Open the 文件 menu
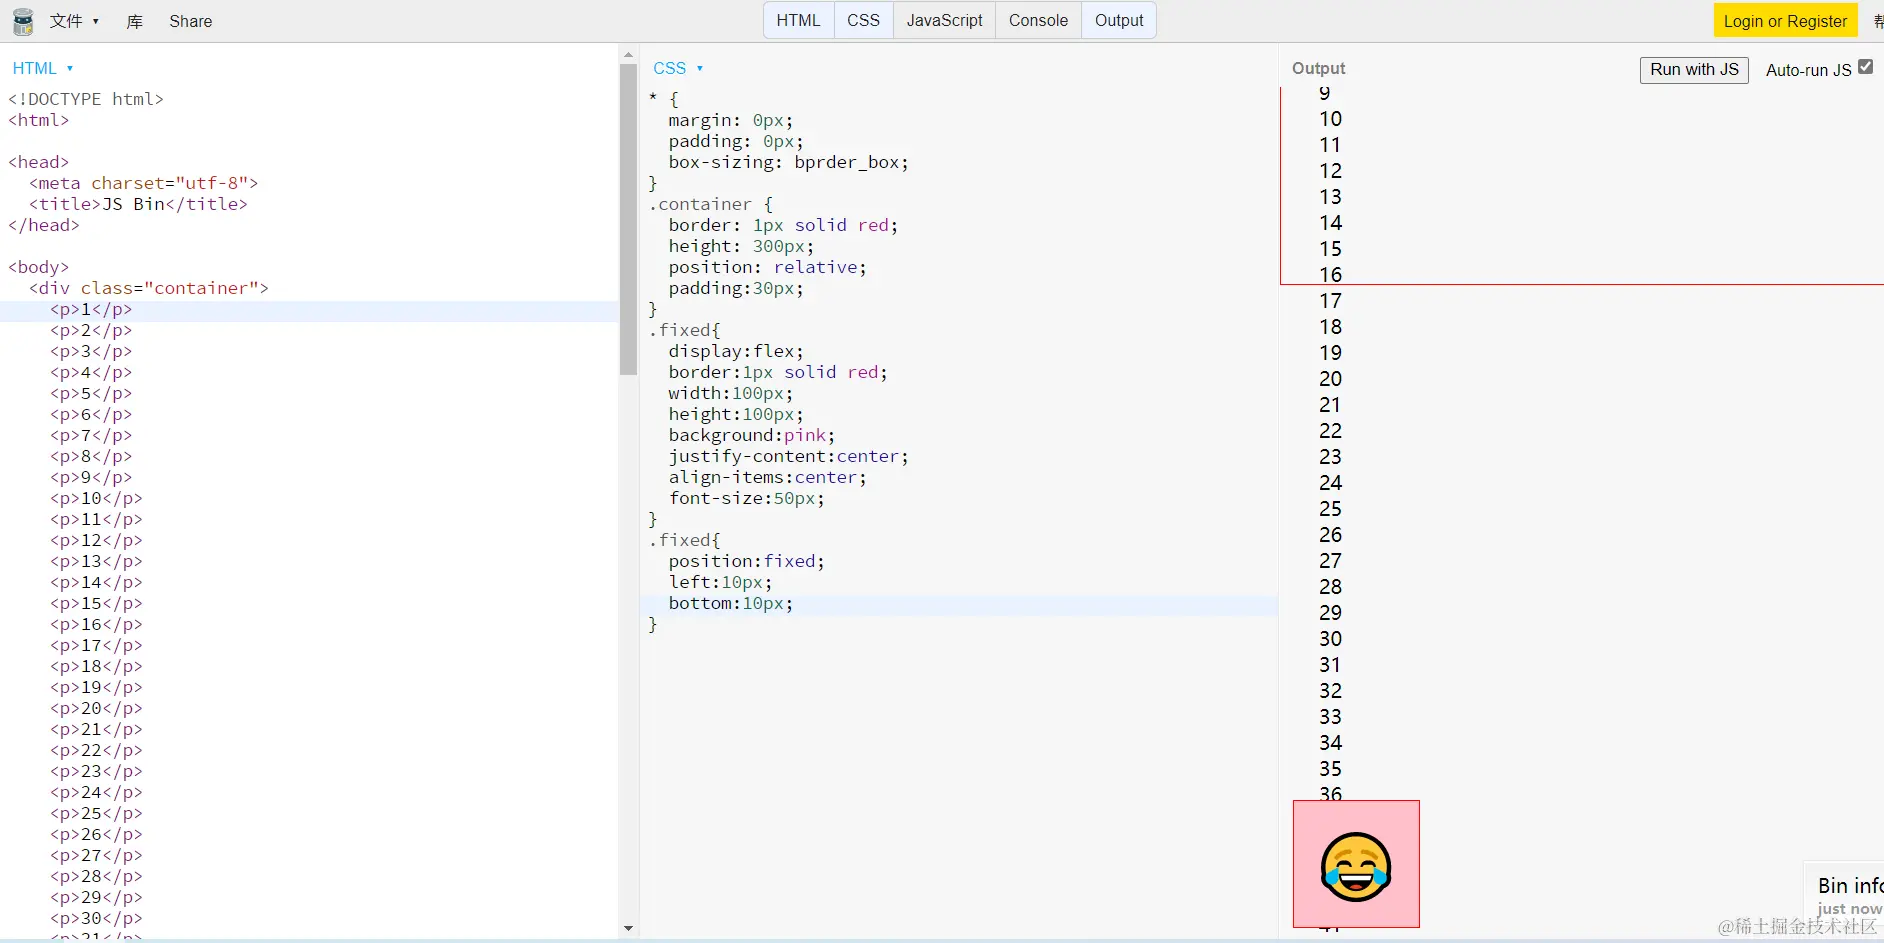Viewport: 1884px width, 943px height. (74, 21)
